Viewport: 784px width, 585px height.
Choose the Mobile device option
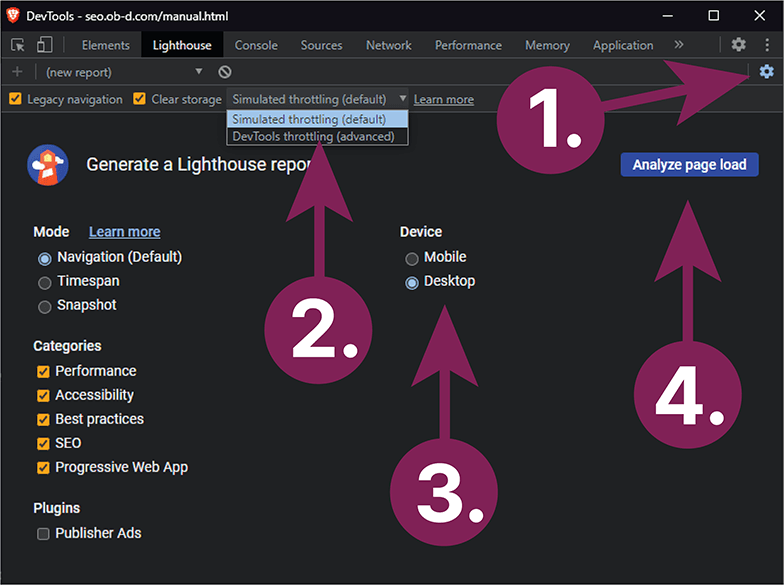tap(412, 258)
